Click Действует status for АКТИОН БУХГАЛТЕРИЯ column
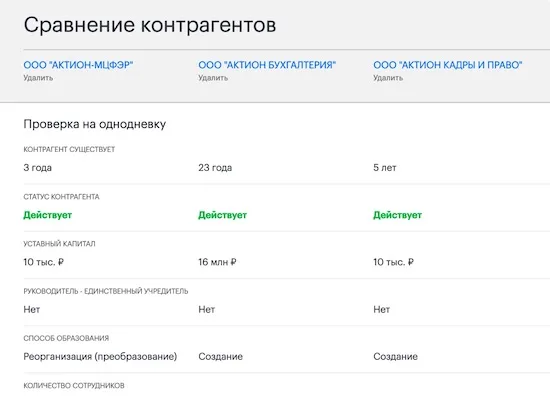The image size is (550, 400). (222, 215)
